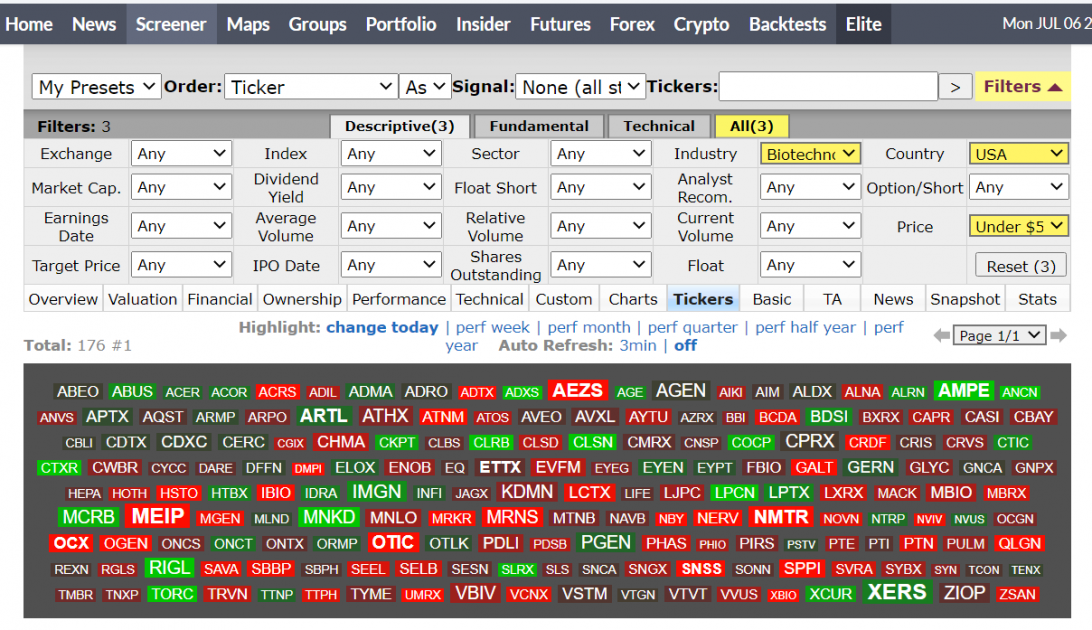Open the XERS ticker
The image size is (1092, 630).
point(897,592)
